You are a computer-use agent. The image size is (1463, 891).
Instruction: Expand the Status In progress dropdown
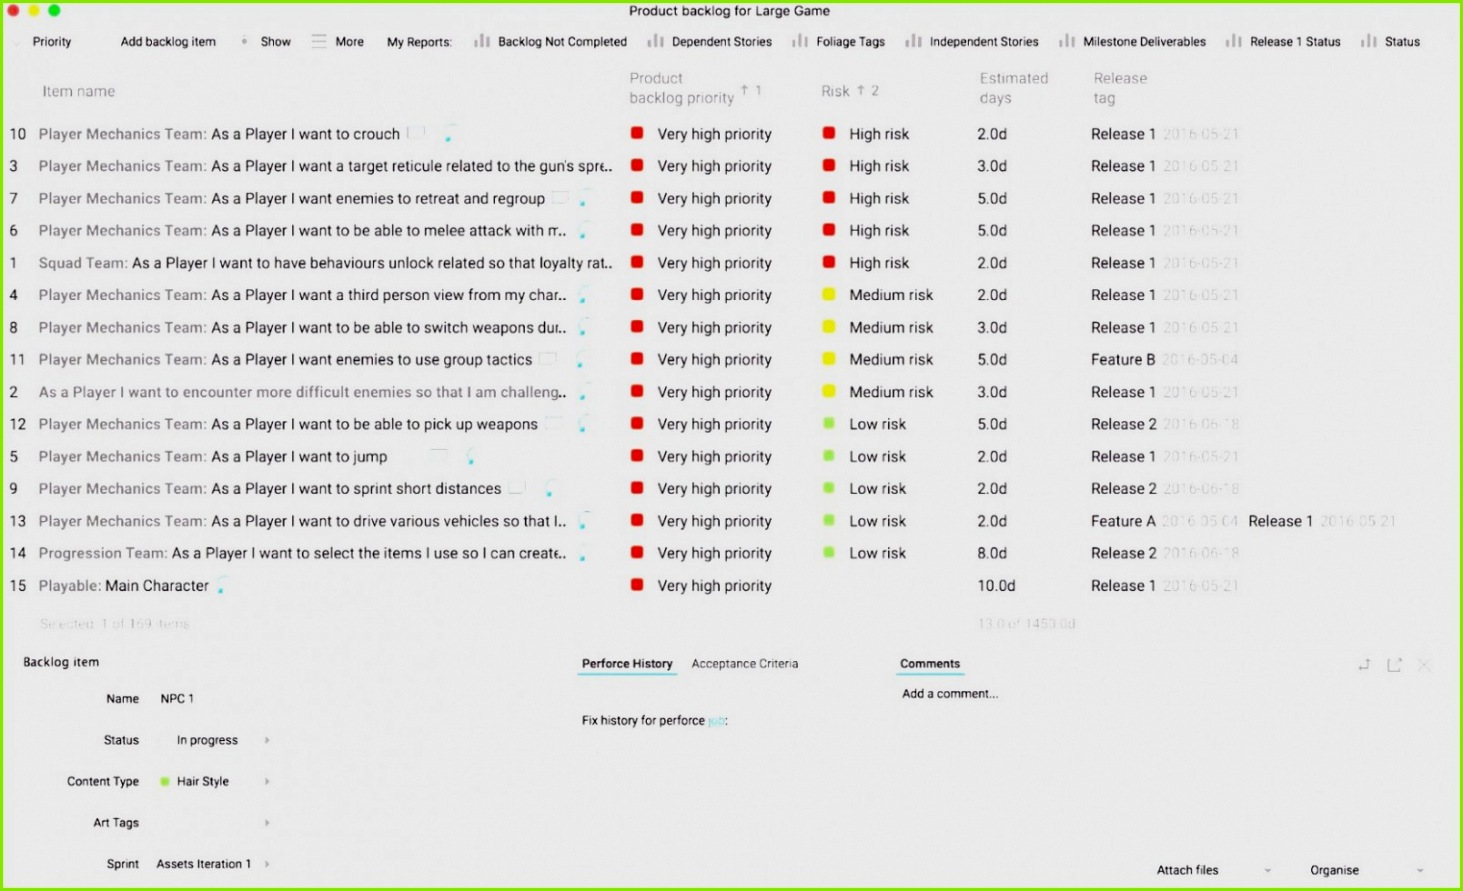click(267, 740)
